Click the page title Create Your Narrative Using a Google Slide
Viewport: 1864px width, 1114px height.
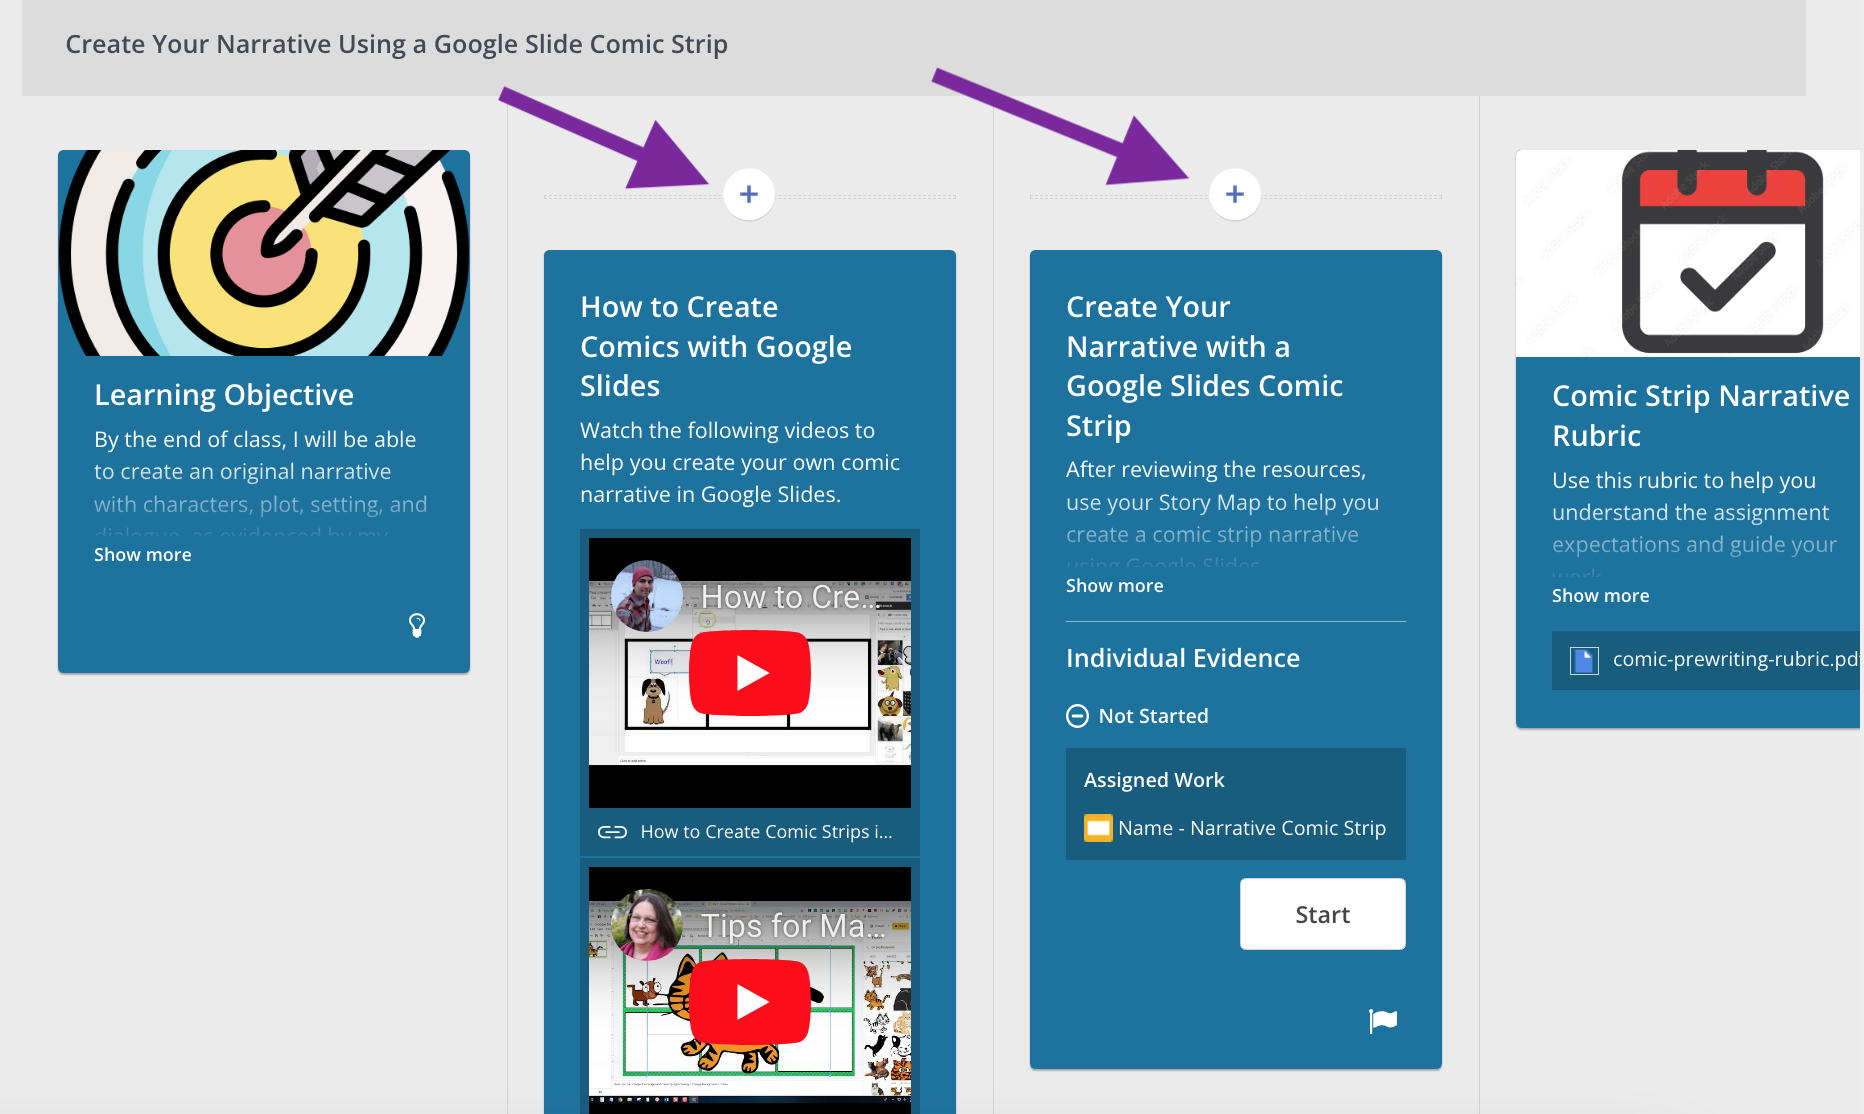(x=397, y=44)
